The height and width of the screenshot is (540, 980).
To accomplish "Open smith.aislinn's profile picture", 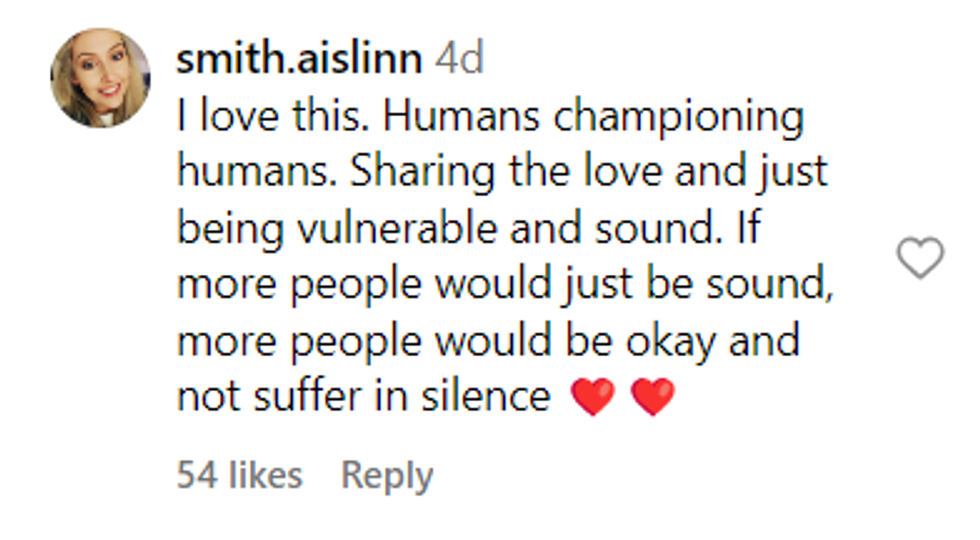I will (x=100, y=78).
